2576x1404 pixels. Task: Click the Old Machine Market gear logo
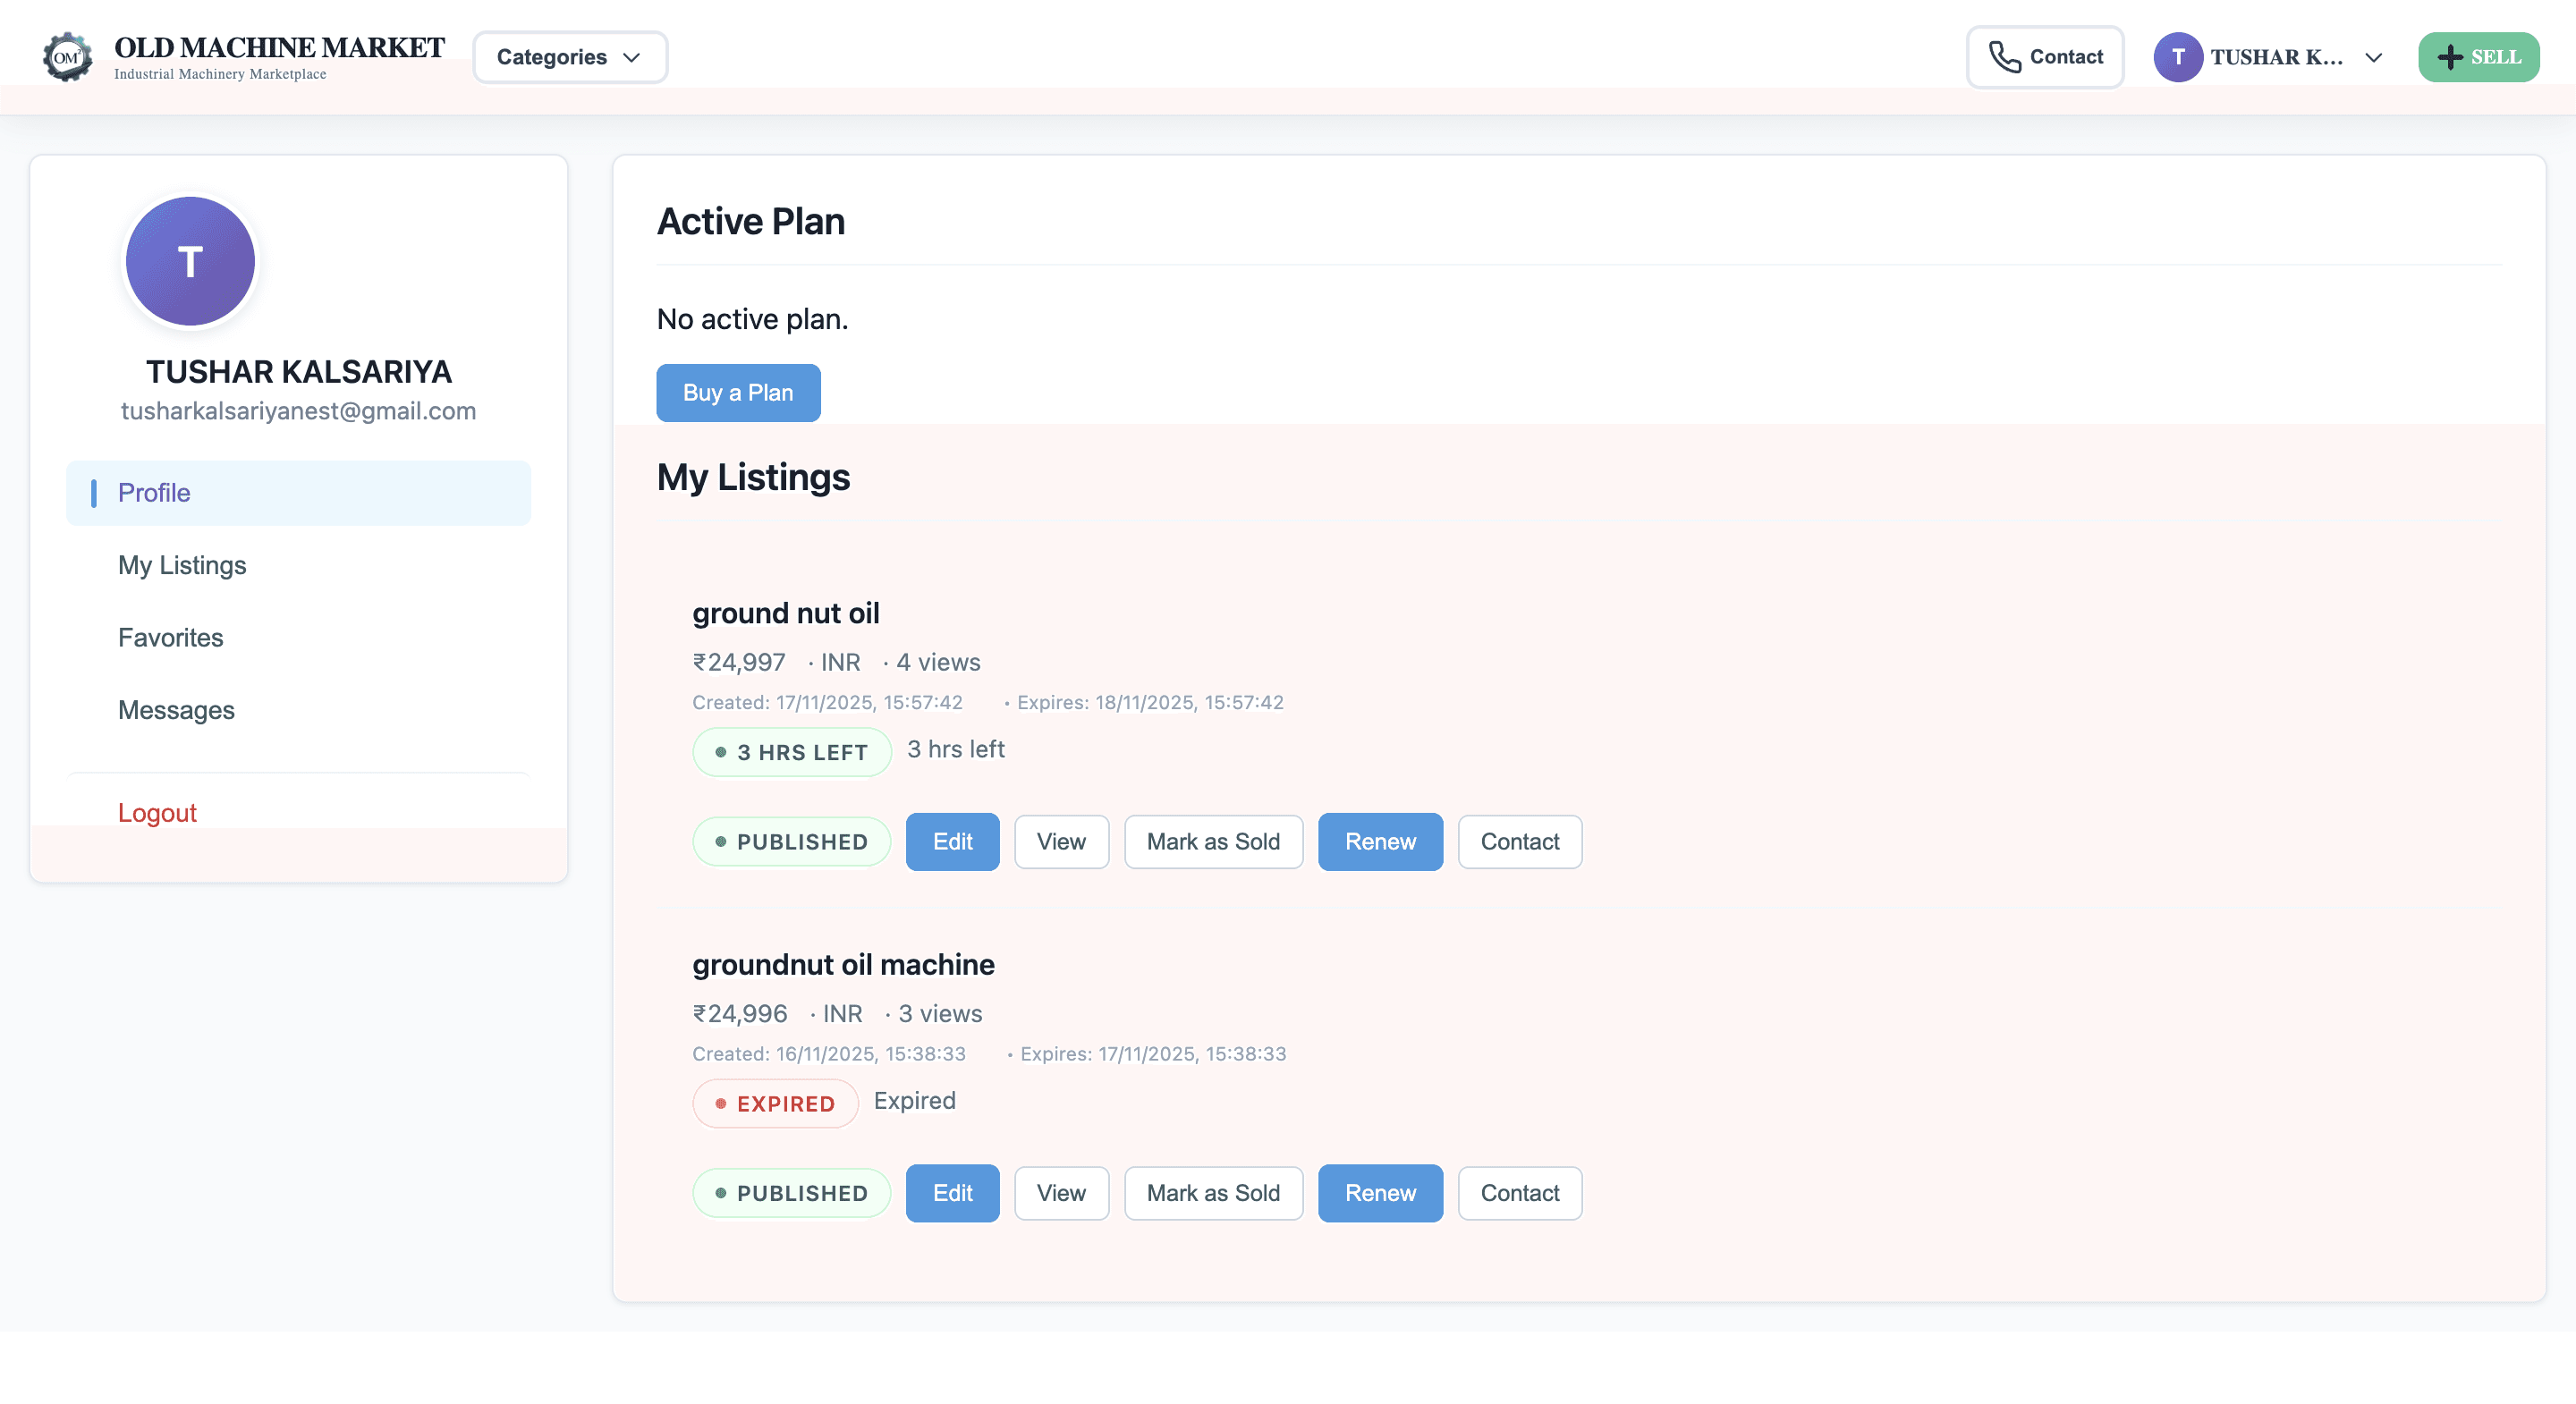[67, 57]
